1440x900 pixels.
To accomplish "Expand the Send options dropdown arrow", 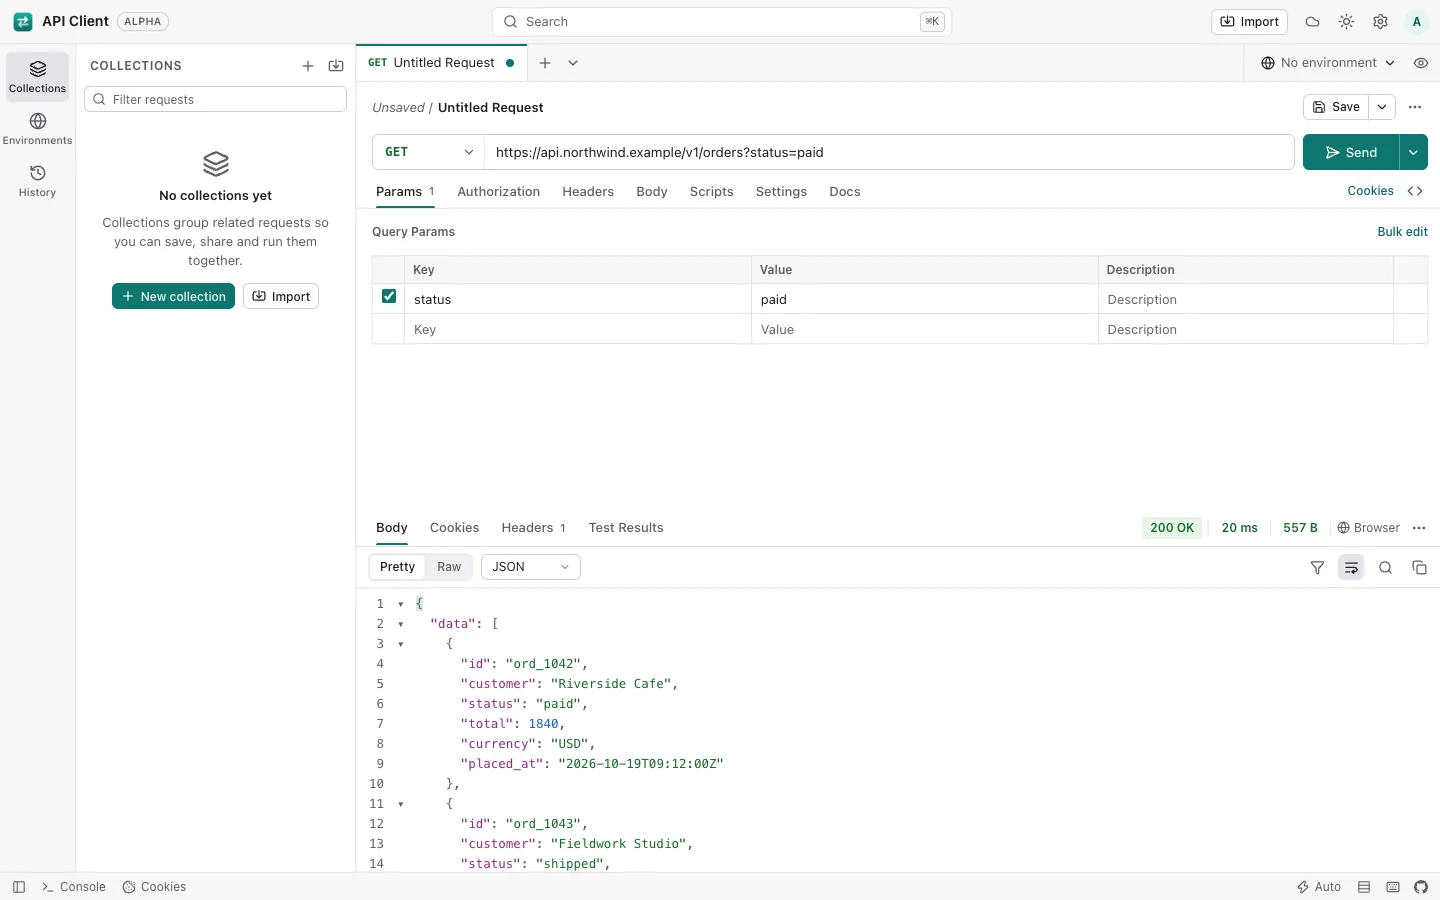I will click(x=1413, y=152).
